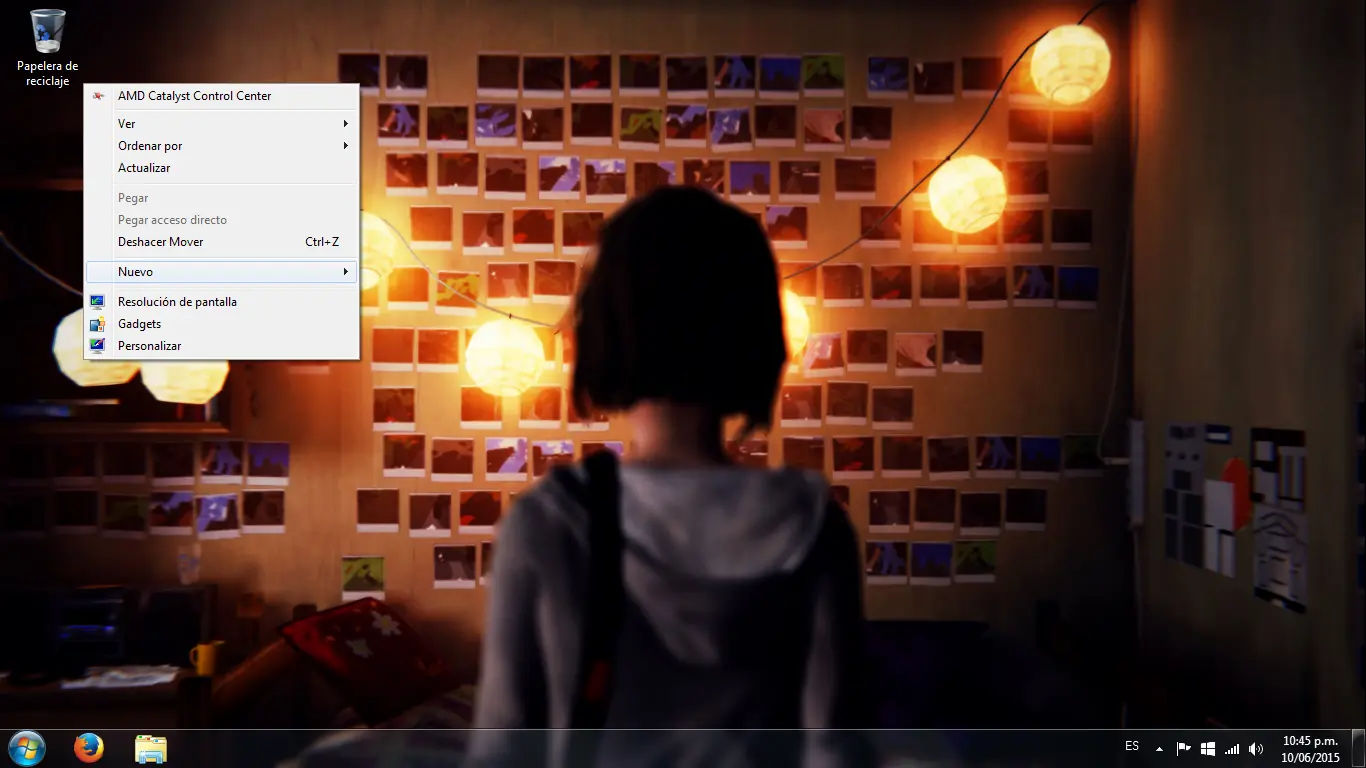The image size is (1366, 768).
Task: Click the ES language indicator
Action: click(x=1132, y=746)
